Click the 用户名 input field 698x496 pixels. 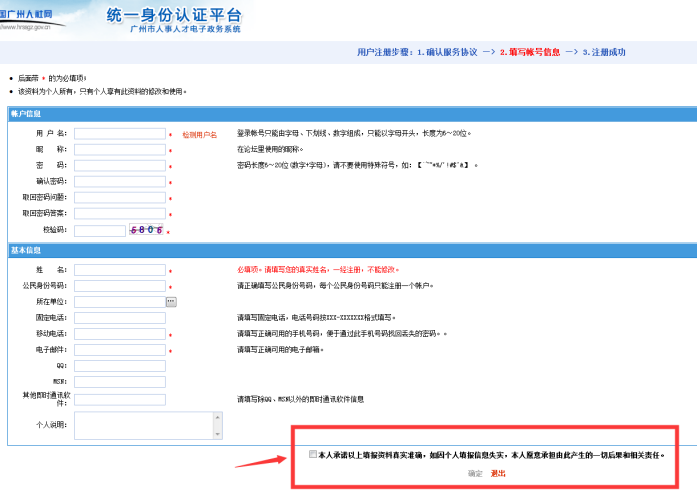tap(120, 134)
